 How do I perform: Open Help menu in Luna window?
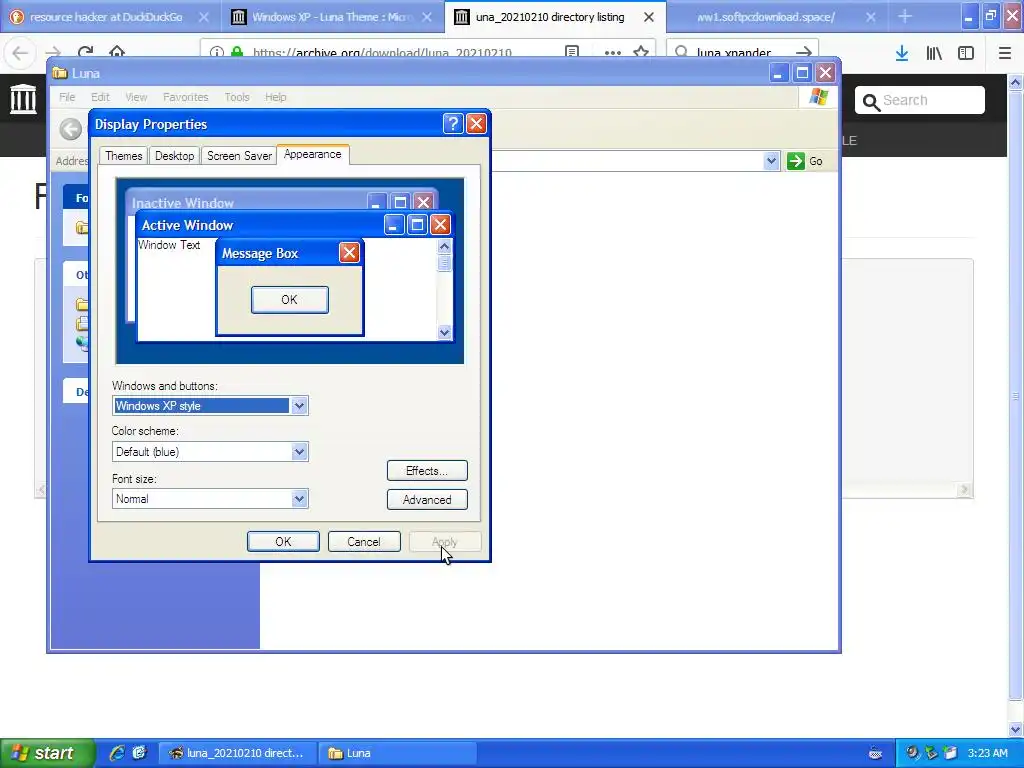tap(275, 97)
